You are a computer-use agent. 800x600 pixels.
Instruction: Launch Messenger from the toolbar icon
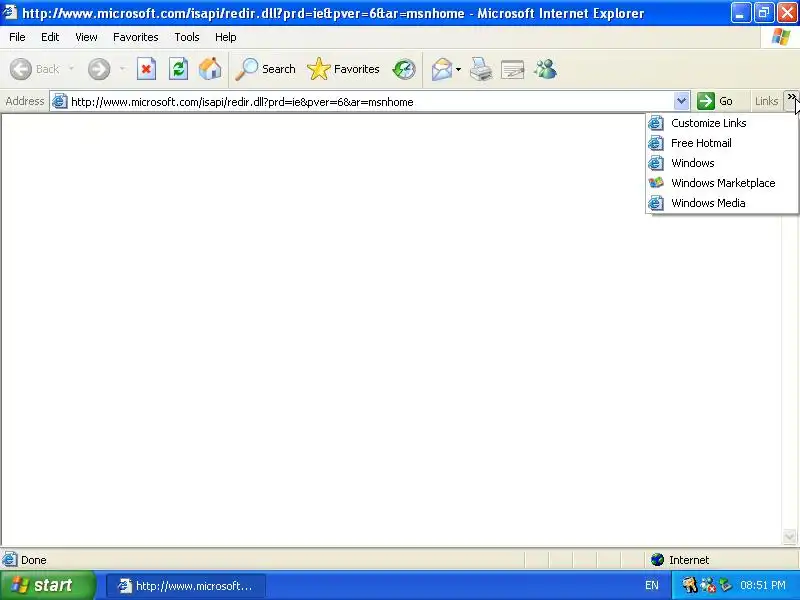(x=545, y=69)
